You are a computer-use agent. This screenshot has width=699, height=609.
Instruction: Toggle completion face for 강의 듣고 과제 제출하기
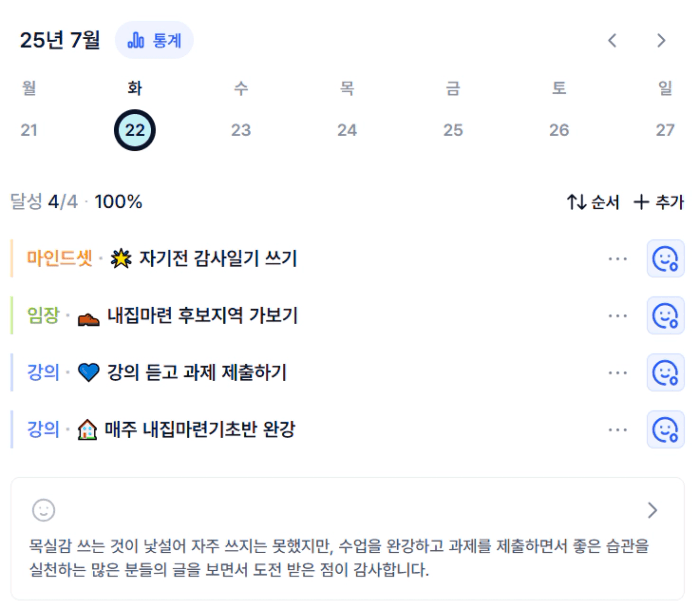pyautogui.click(x=665, y=373)
